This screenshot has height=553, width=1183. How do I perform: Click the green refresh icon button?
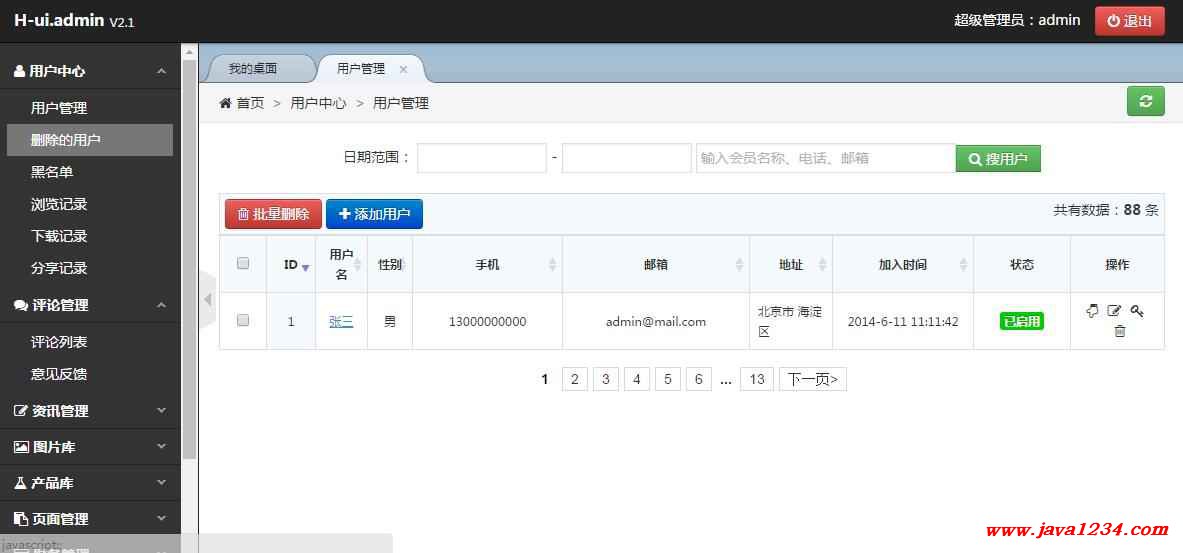(1145, 101)
